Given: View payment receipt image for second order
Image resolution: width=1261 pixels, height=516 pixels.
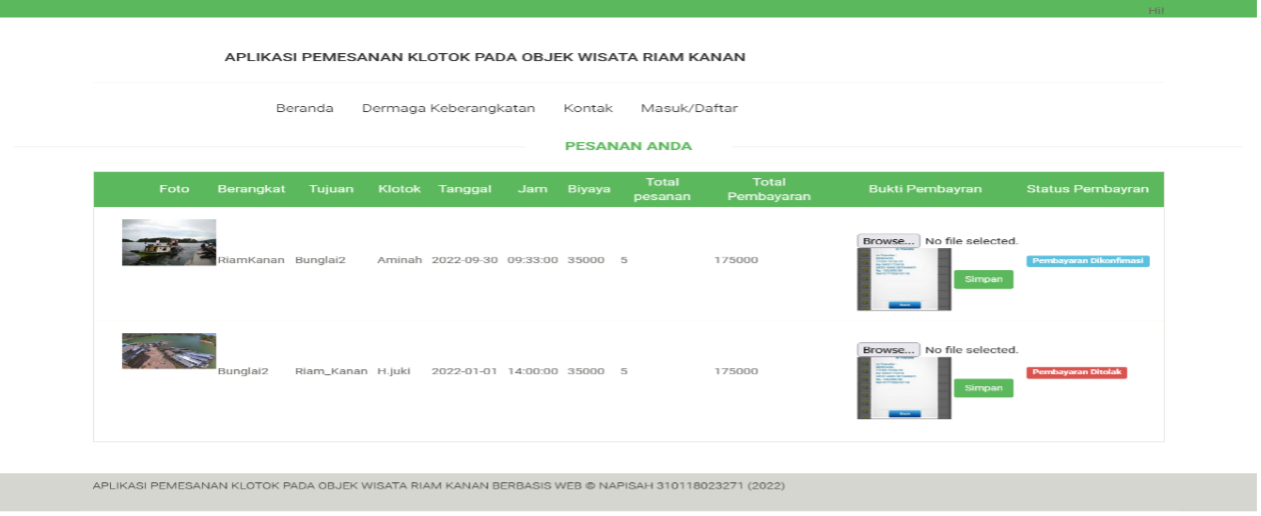Looking at the screenshot, I should 904,389.
